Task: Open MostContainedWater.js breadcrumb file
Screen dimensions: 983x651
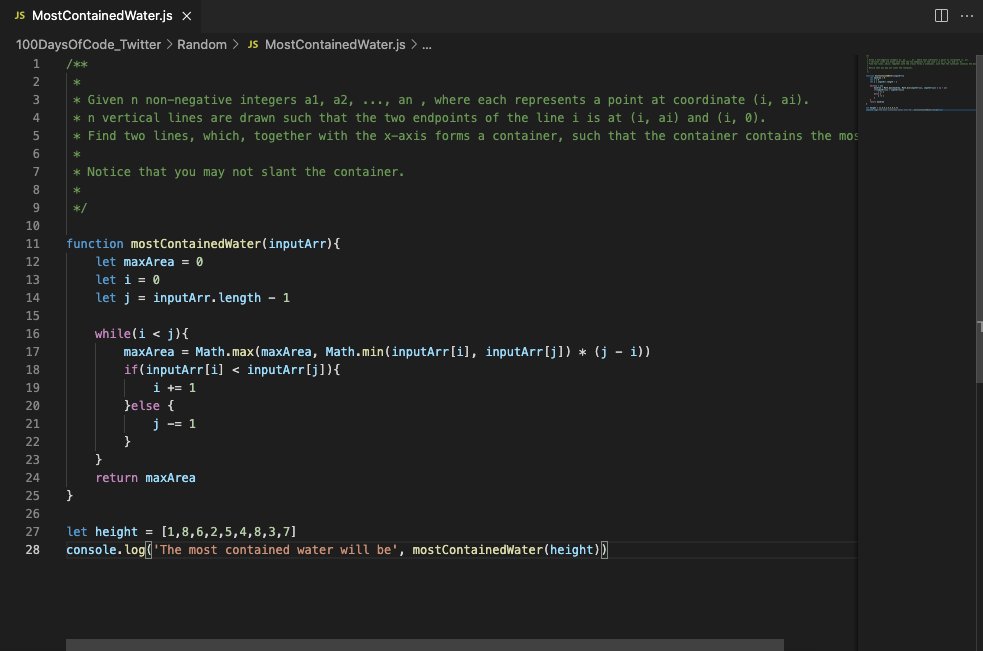Action: (335, 45)
